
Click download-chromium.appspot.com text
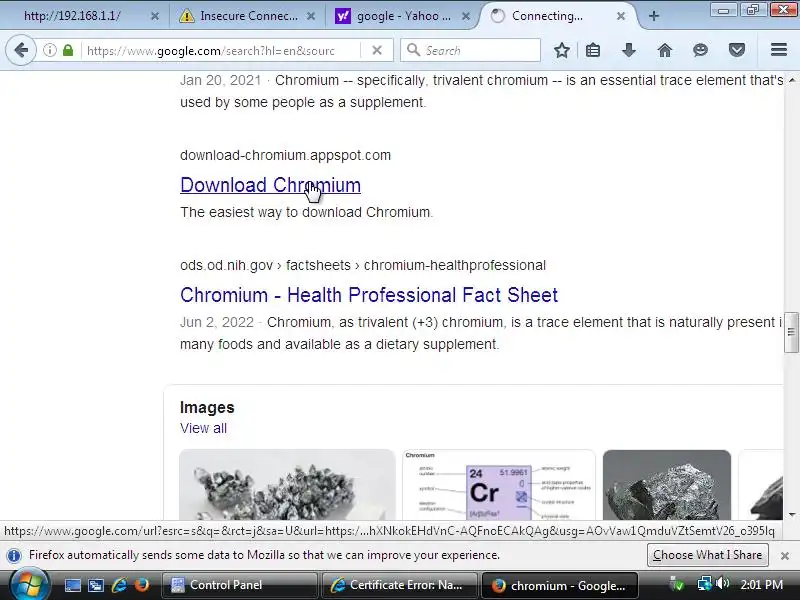(285, 155)
